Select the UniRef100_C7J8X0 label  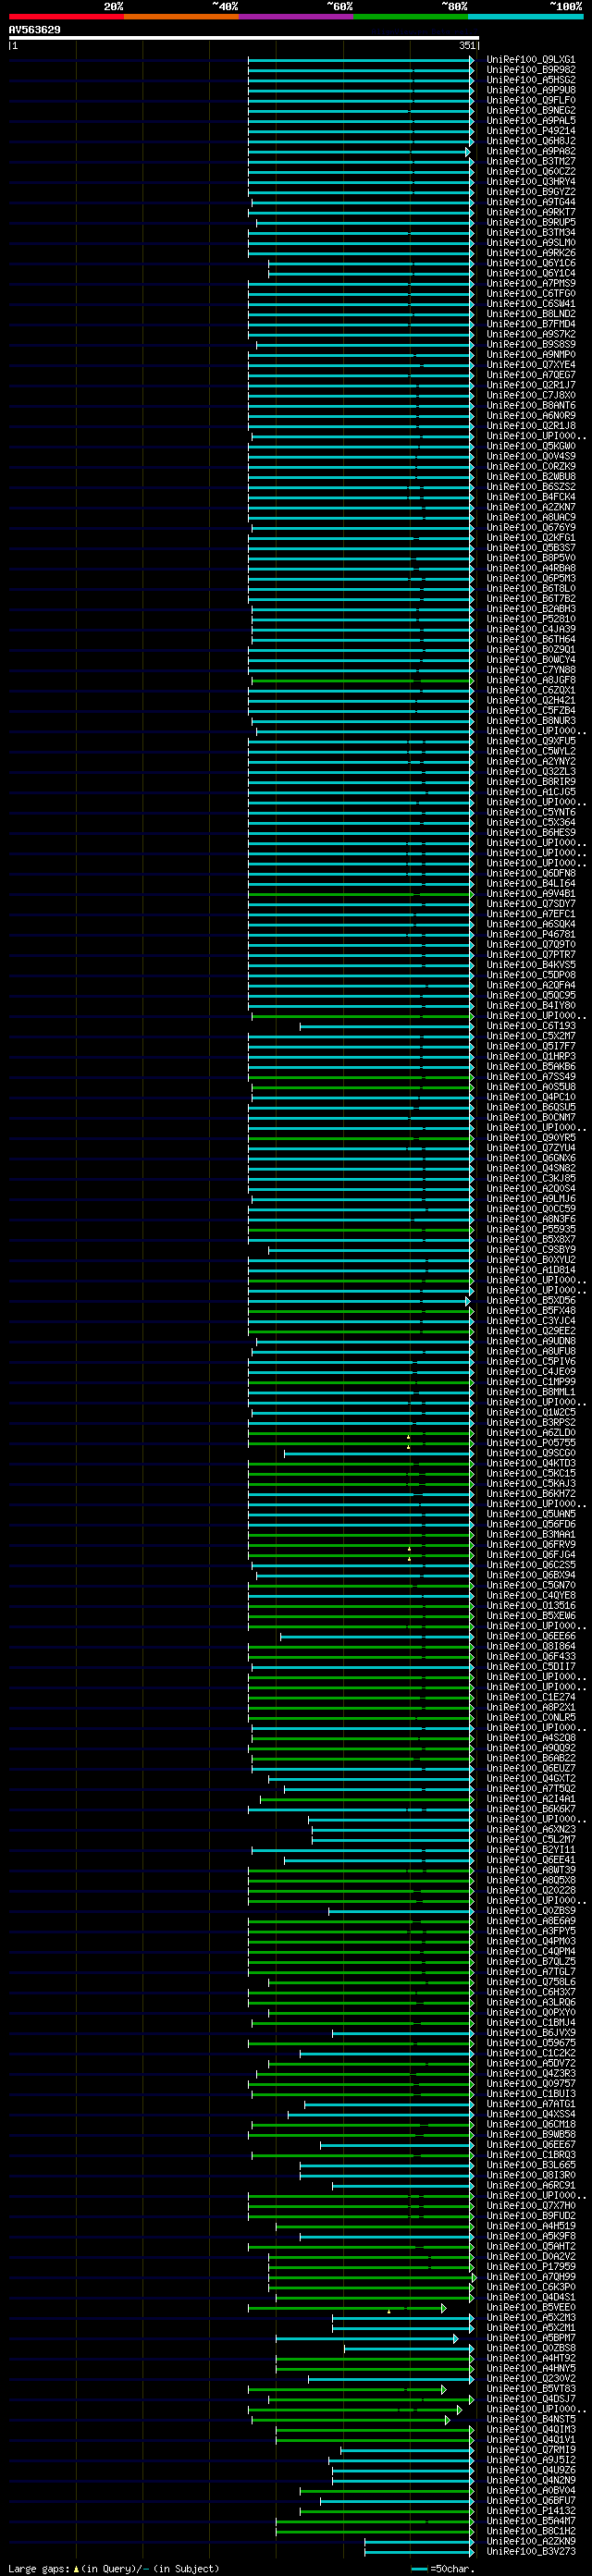coord(531,395)
